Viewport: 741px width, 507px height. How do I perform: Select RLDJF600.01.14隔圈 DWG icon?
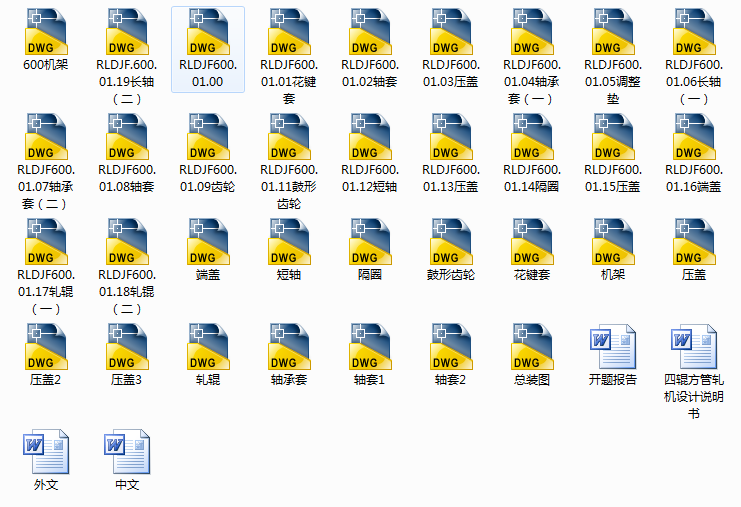532,137
